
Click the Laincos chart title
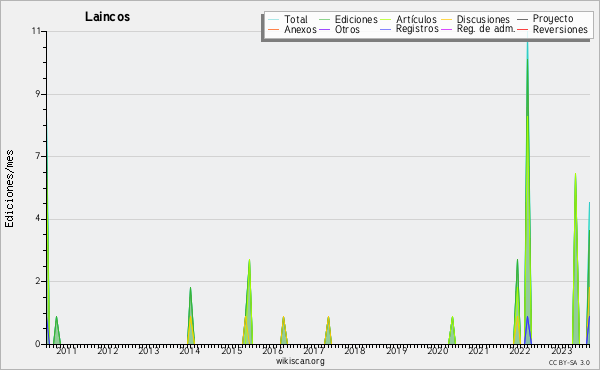click(x=108, y=17)
